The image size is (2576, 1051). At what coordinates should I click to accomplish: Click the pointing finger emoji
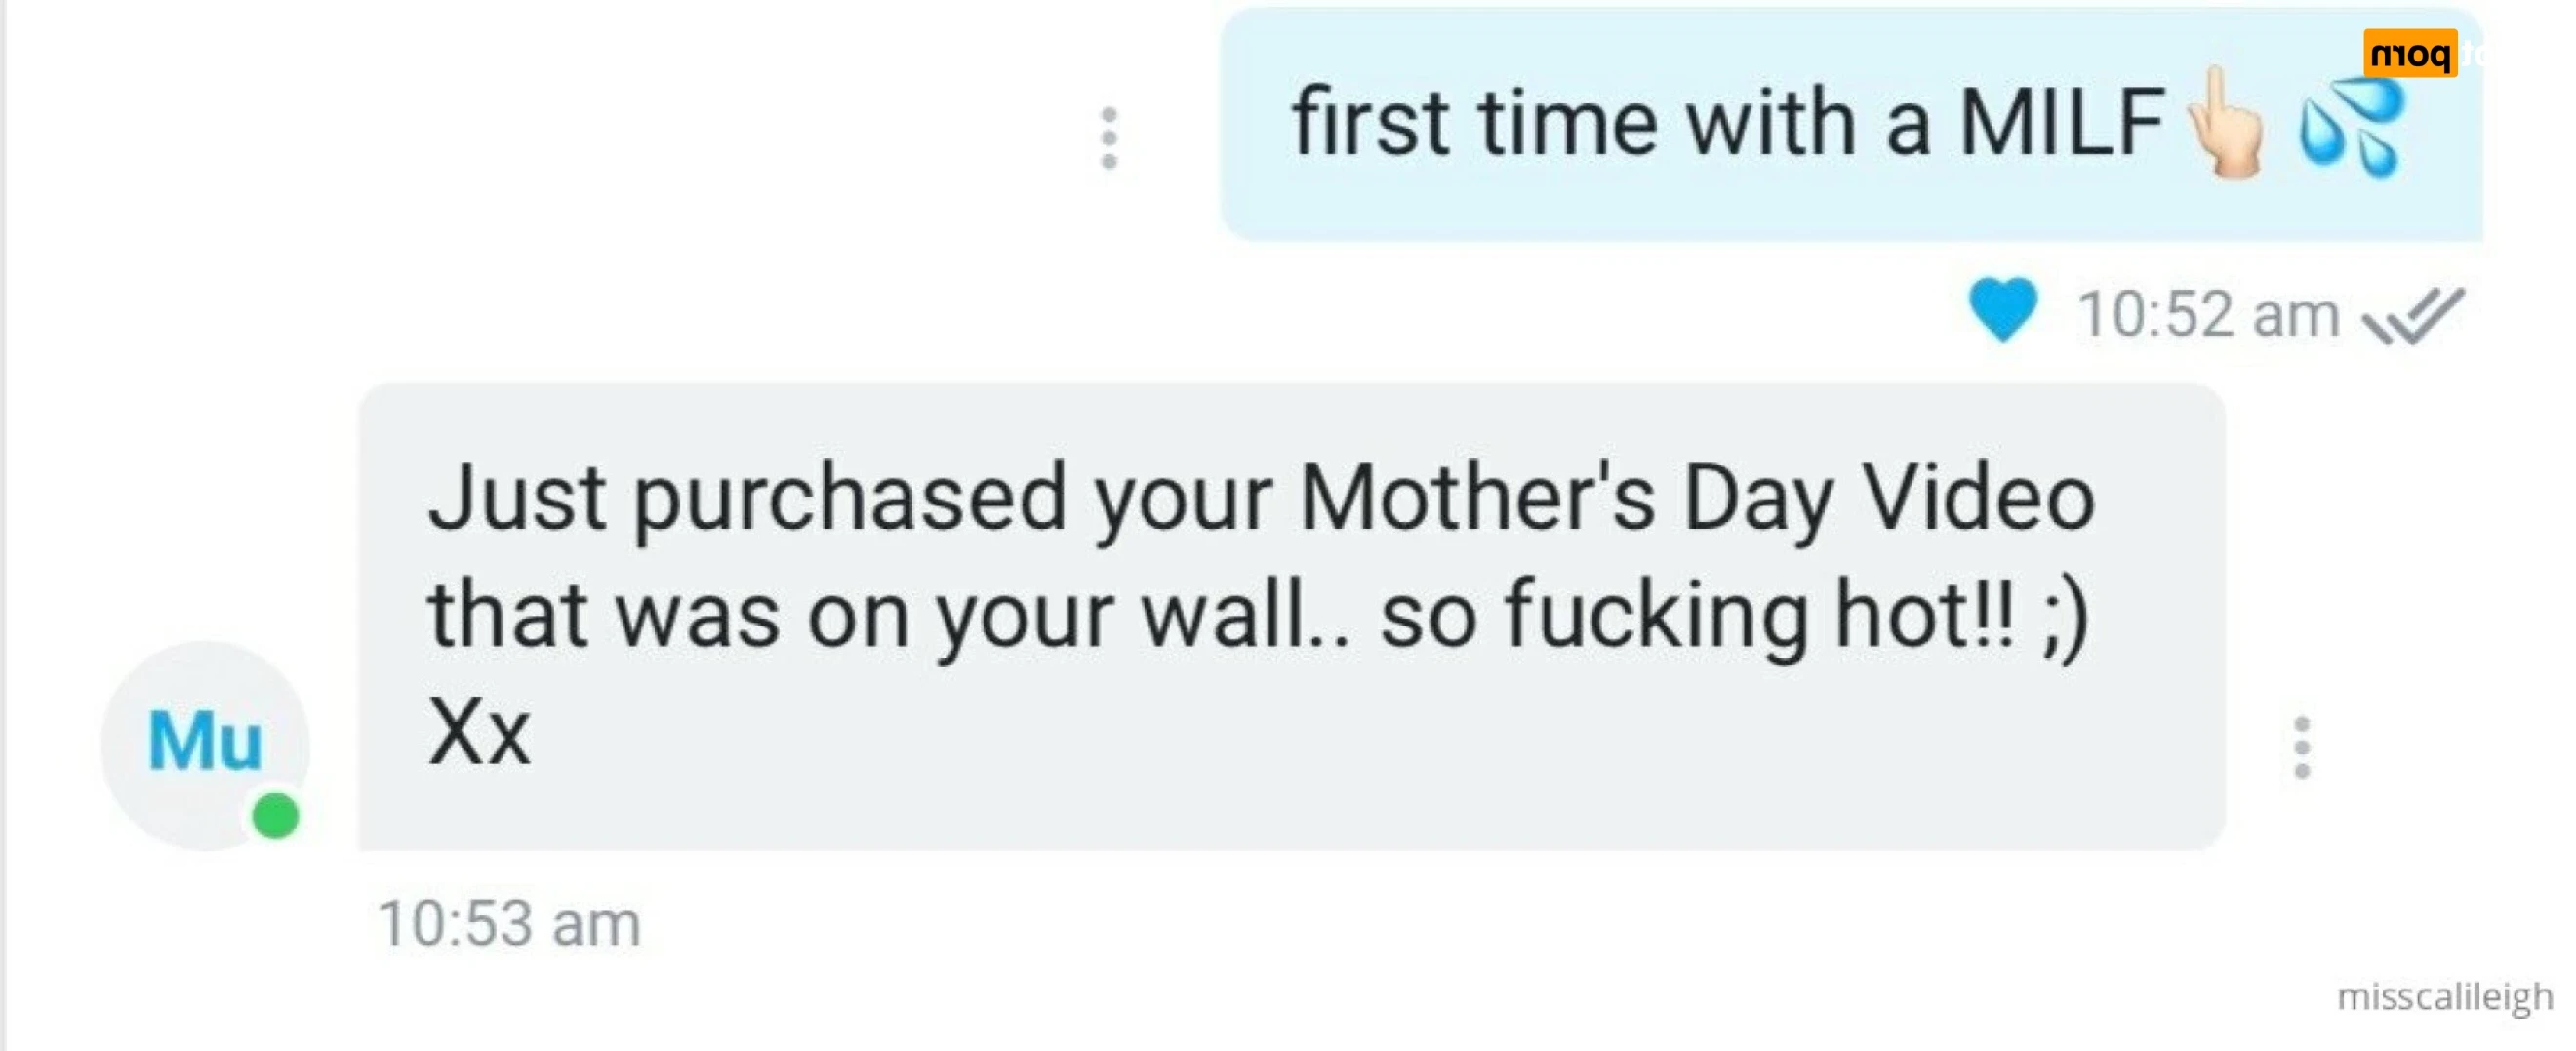point(2227,124)
